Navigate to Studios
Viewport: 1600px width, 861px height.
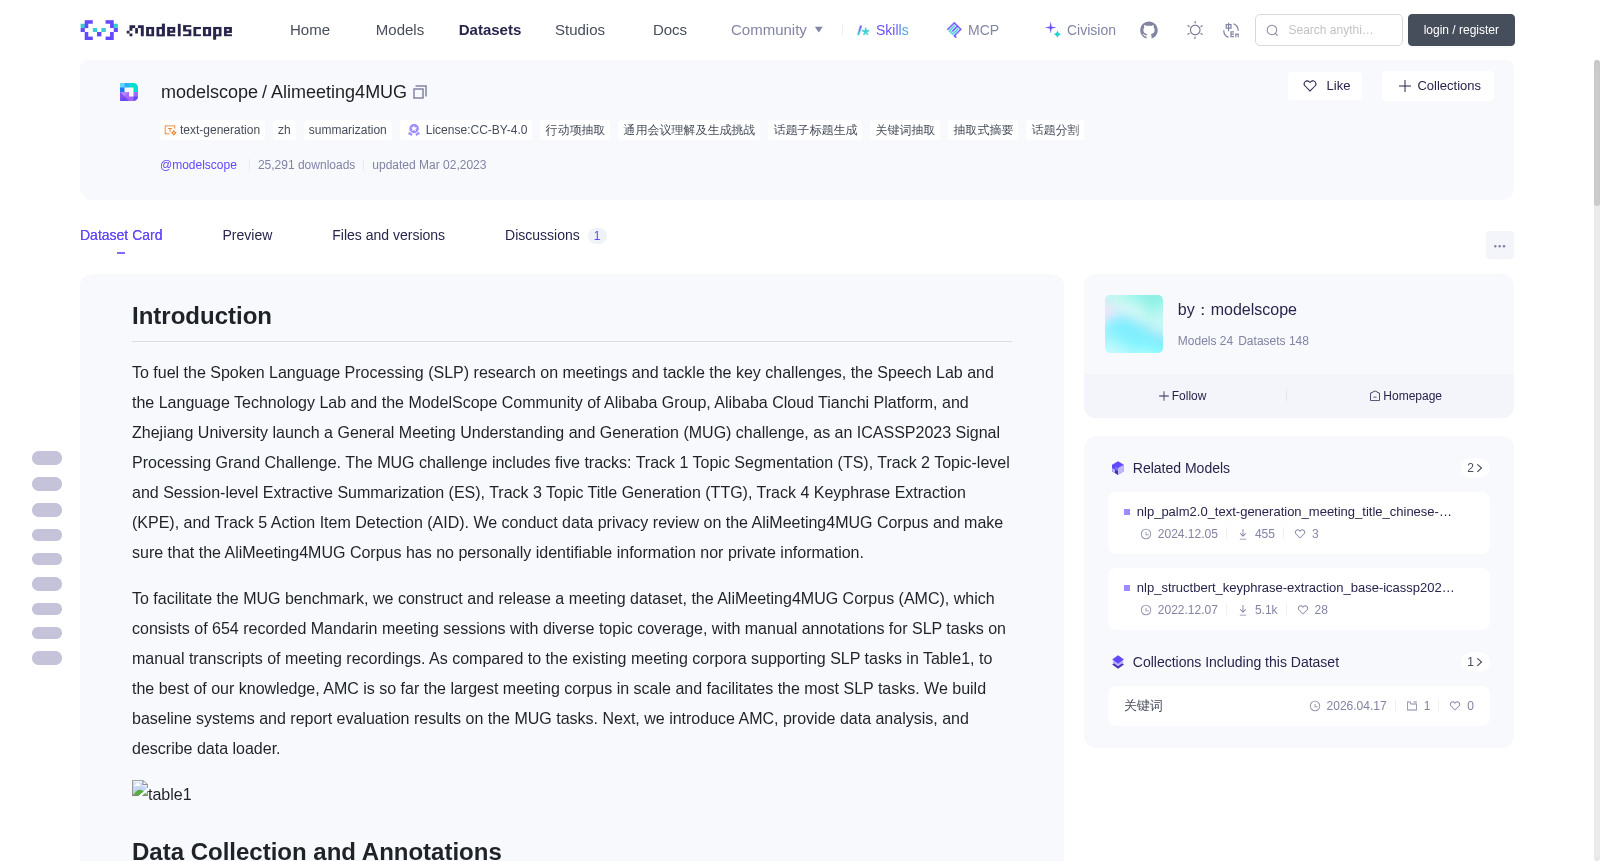[580, 30]
